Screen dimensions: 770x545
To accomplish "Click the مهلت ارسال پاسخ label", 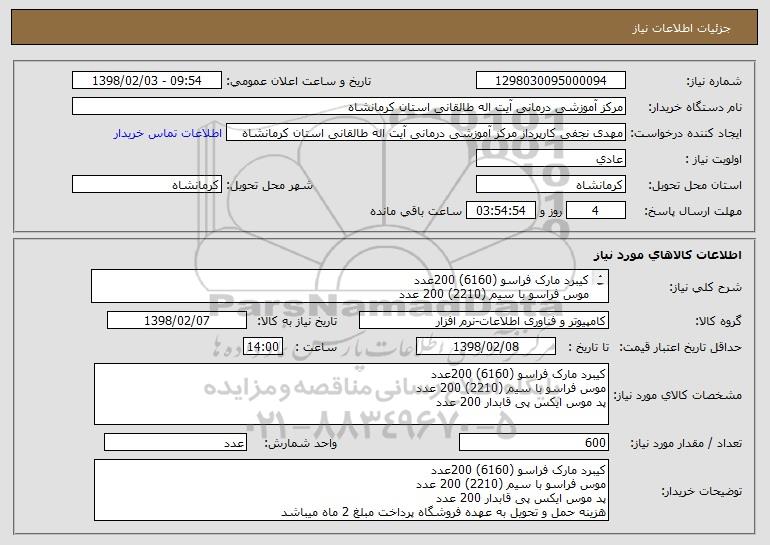I will coord(693,212).
